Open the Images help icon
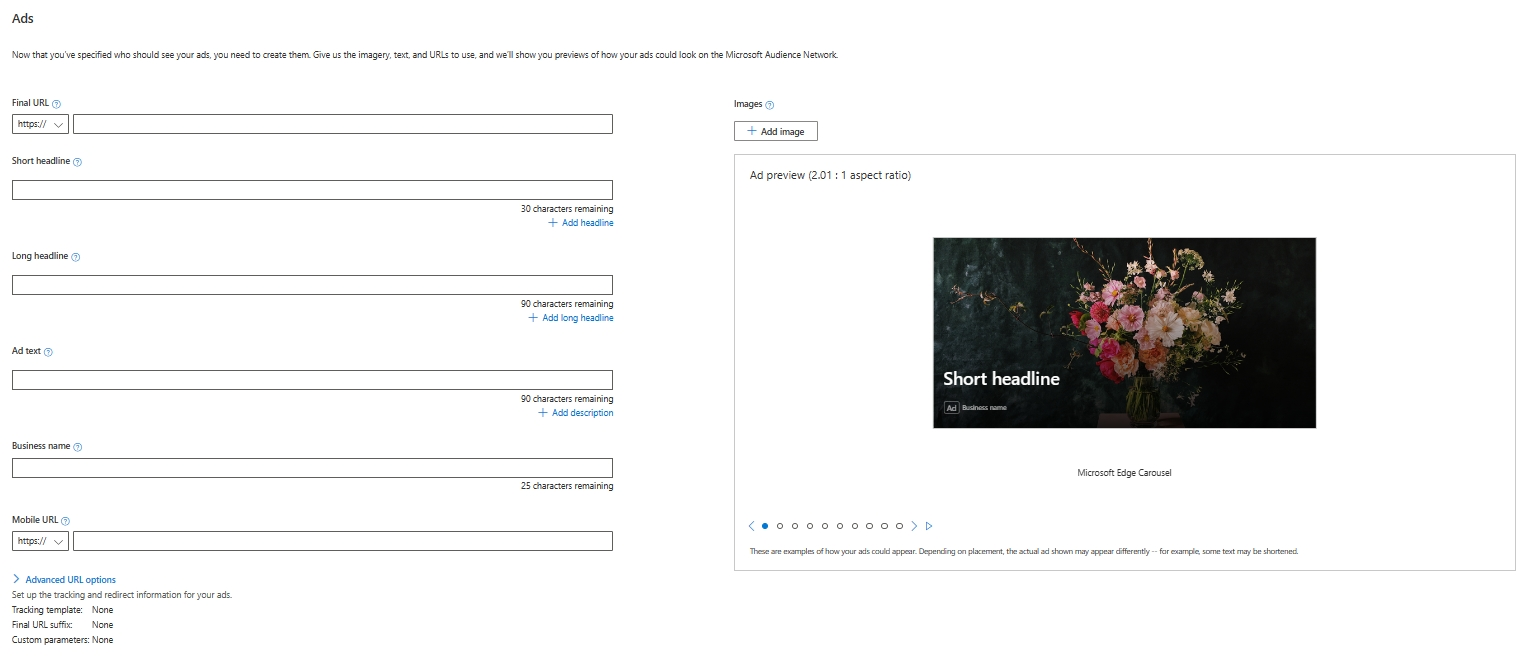The height and width of the screenshot is (657, 1525). [x=769, y=105]
